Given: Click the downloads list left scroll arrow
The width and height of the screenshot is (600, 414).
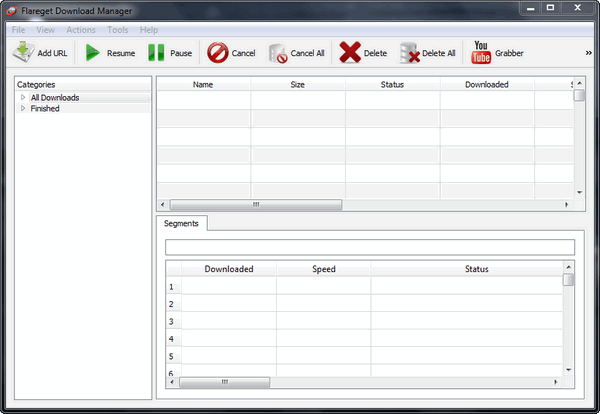Looking at the screenshot, I should click(x=162, y=205).
